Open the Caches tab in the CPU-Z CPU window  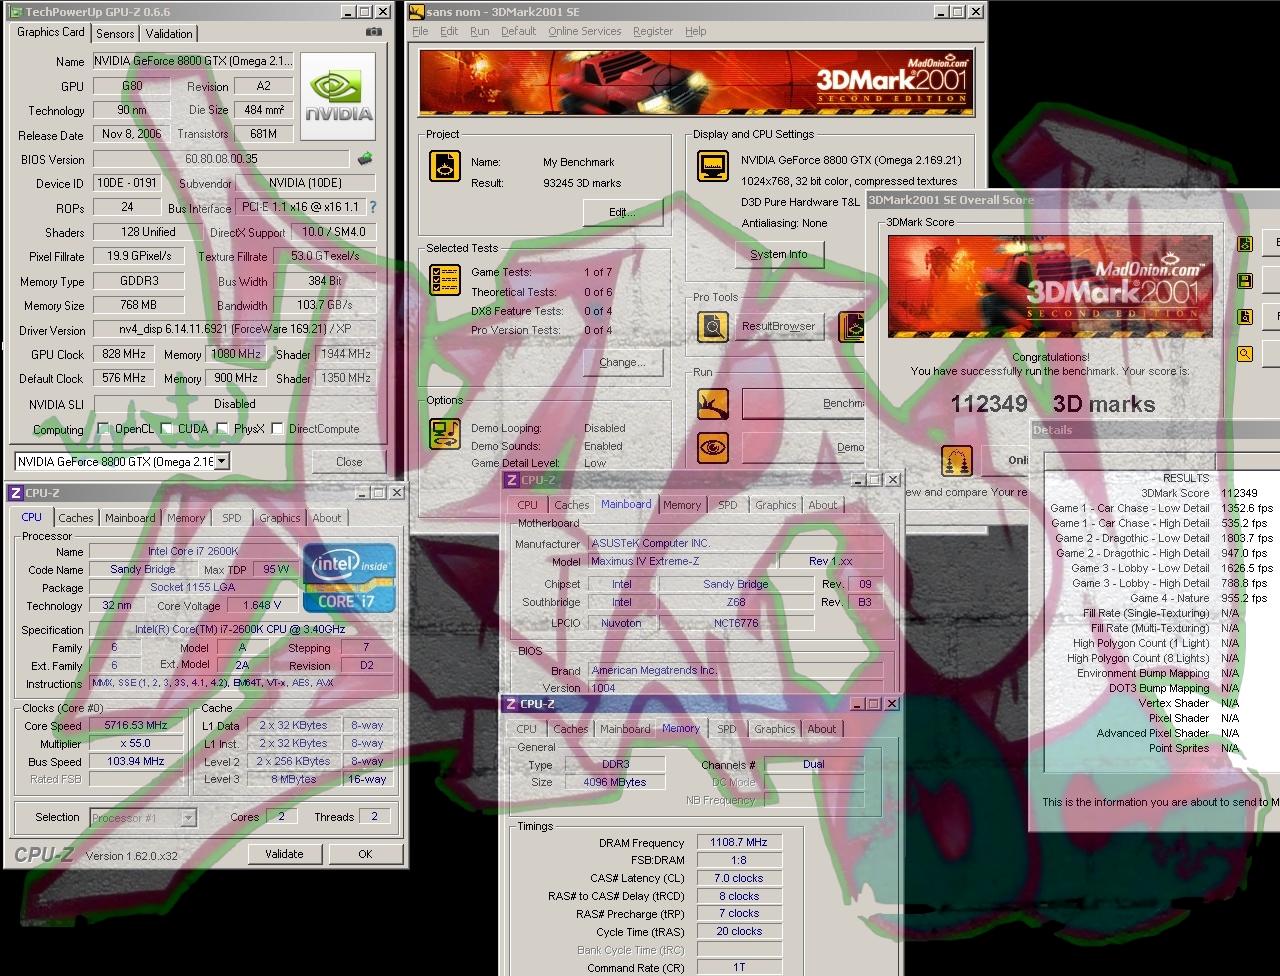point(75,518)
